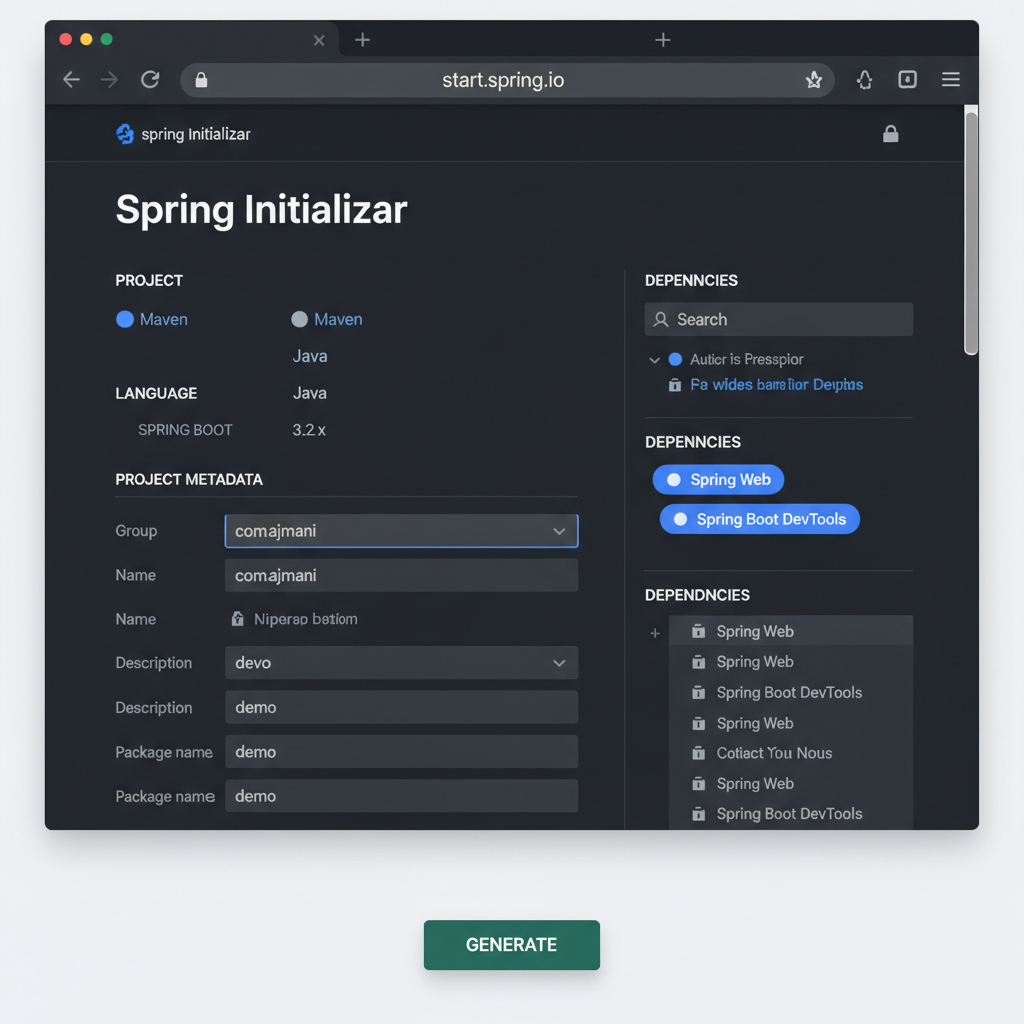The width and height of the screenshot is (1024, 1024).
Task: Collapse the Autier is Presspior chevron
Action: click(x=654, y=360)
